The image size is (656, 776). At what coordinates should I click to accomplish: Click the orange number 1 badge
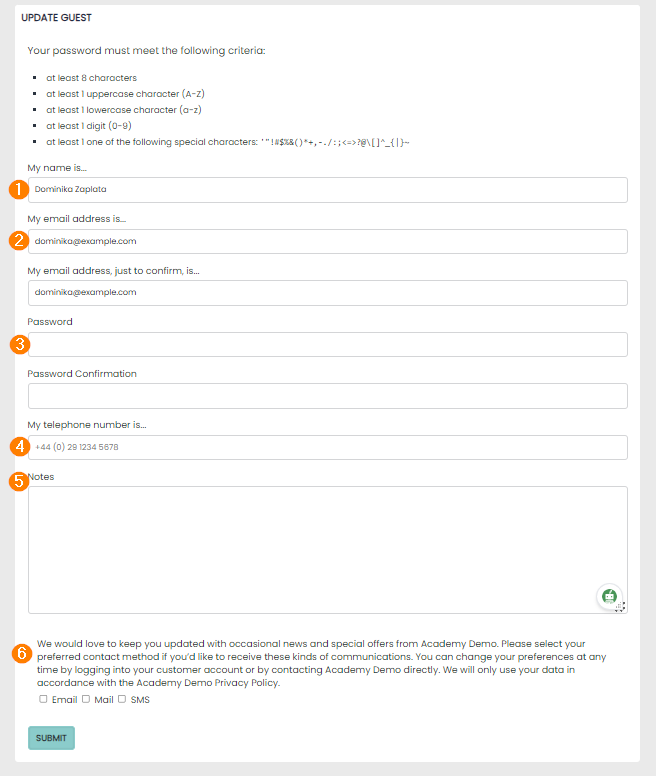[x=18, y=189]
